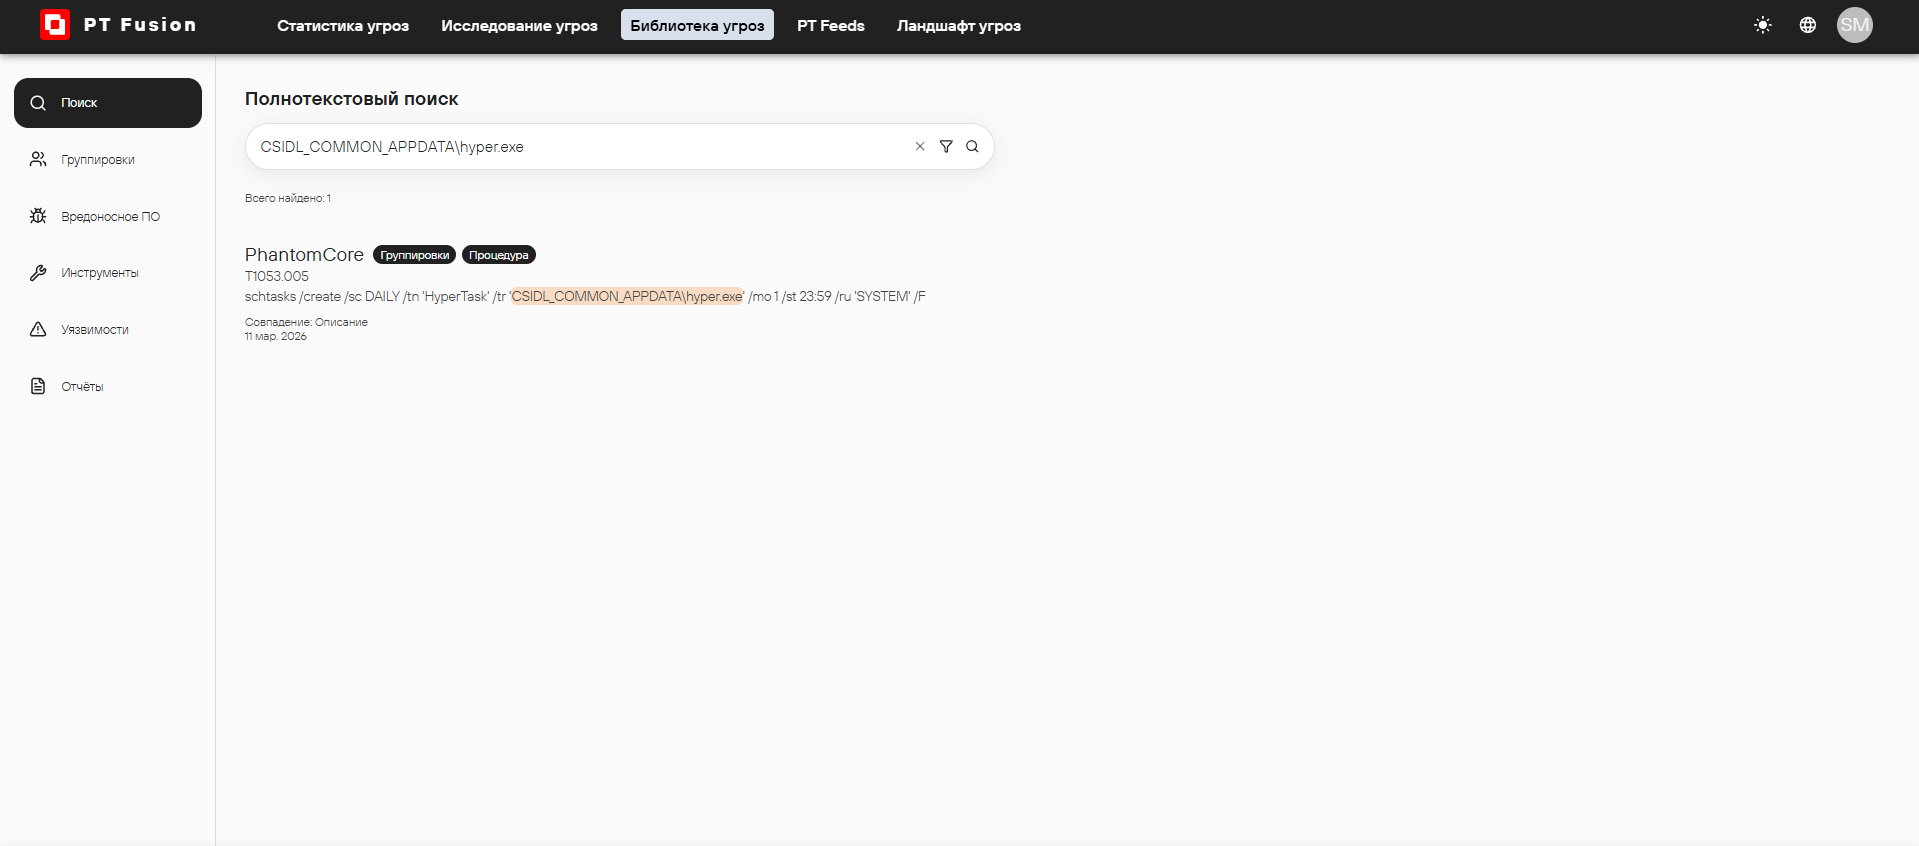This screenshot has width=1919, height=846.
Task: Open Уязвимости section in sidebar
Action: click(x=108, y=330)
